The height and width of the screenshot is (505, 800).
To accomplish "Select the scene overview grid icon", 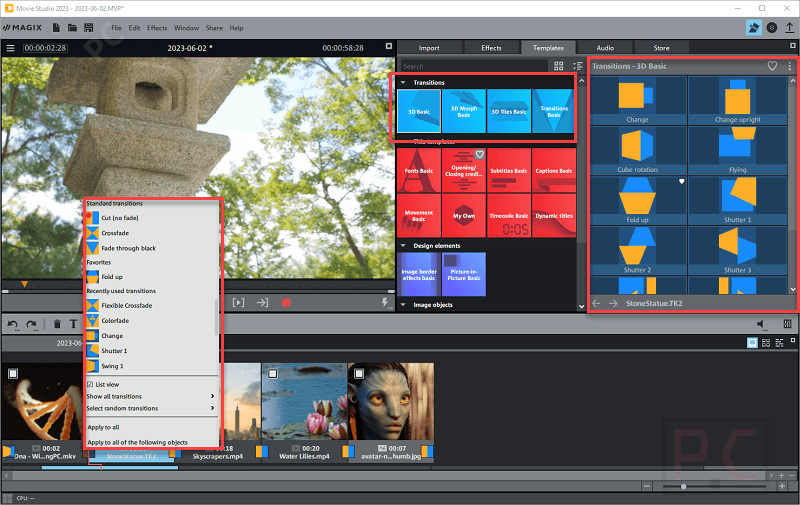I will click(x=766, y=343).
